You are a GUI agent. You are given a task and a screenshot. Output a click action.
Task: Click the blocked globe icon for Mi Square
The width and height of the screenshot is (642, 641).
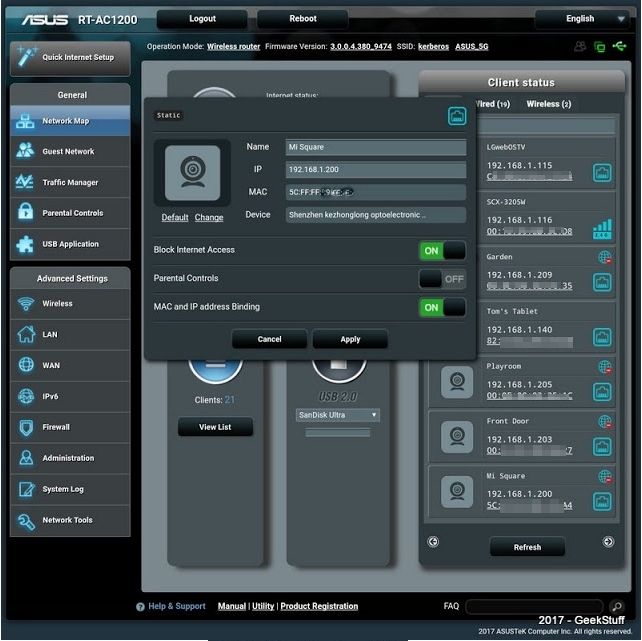coord(605,476)
